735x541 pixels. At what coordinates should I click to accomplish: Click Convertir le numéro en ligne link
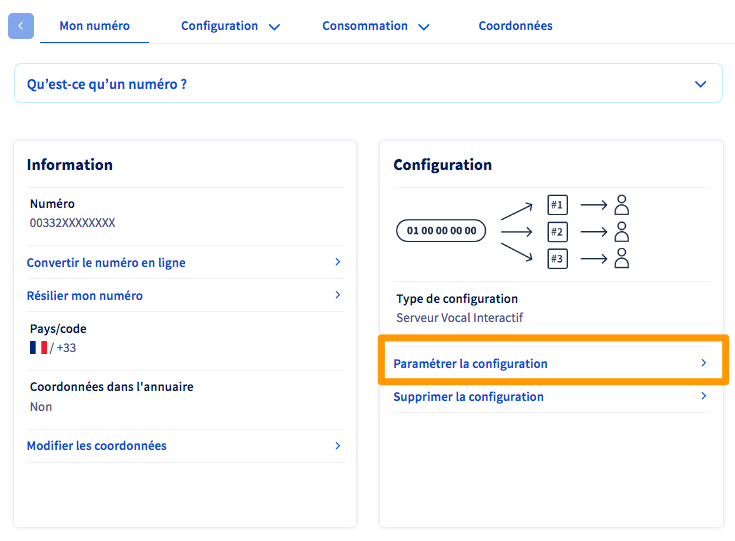point(106,263)
